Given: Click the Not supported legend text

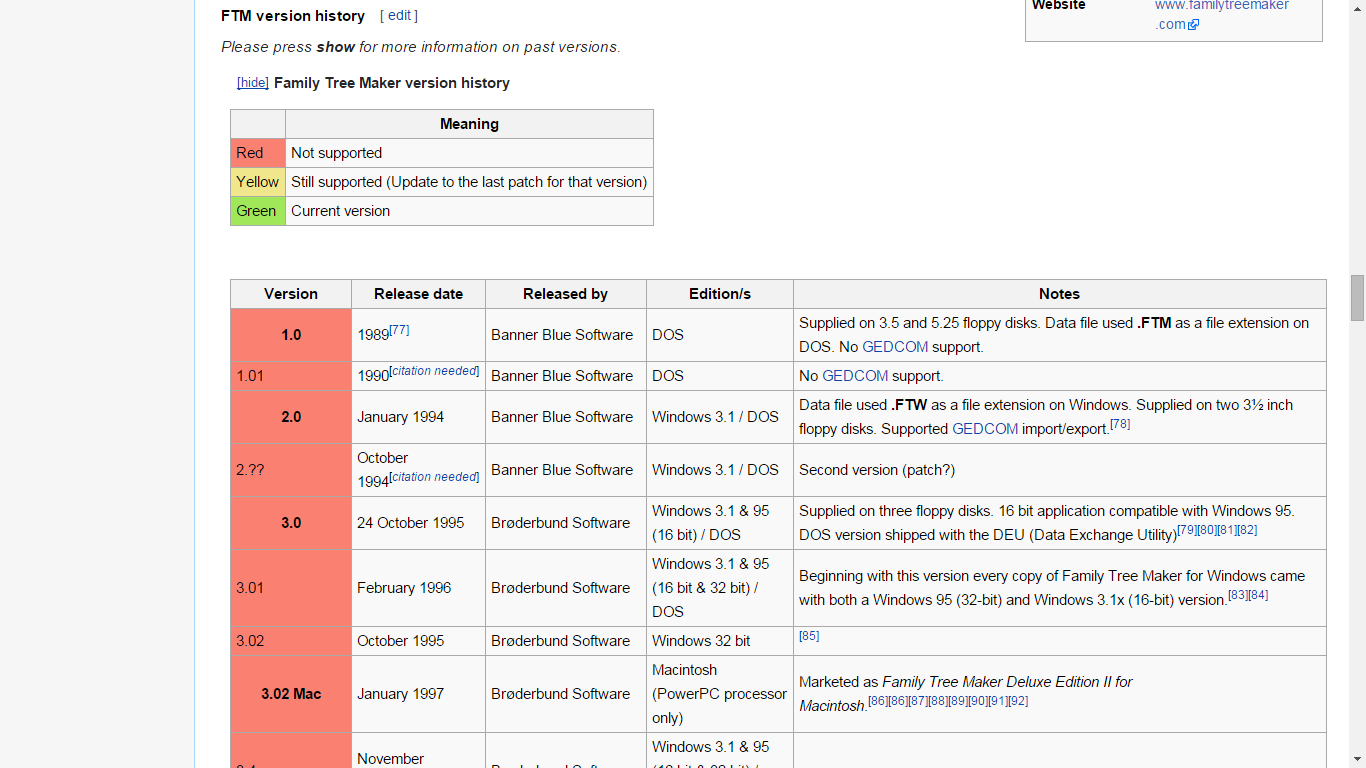Looking at the screenshot, I should coord(336,153).
